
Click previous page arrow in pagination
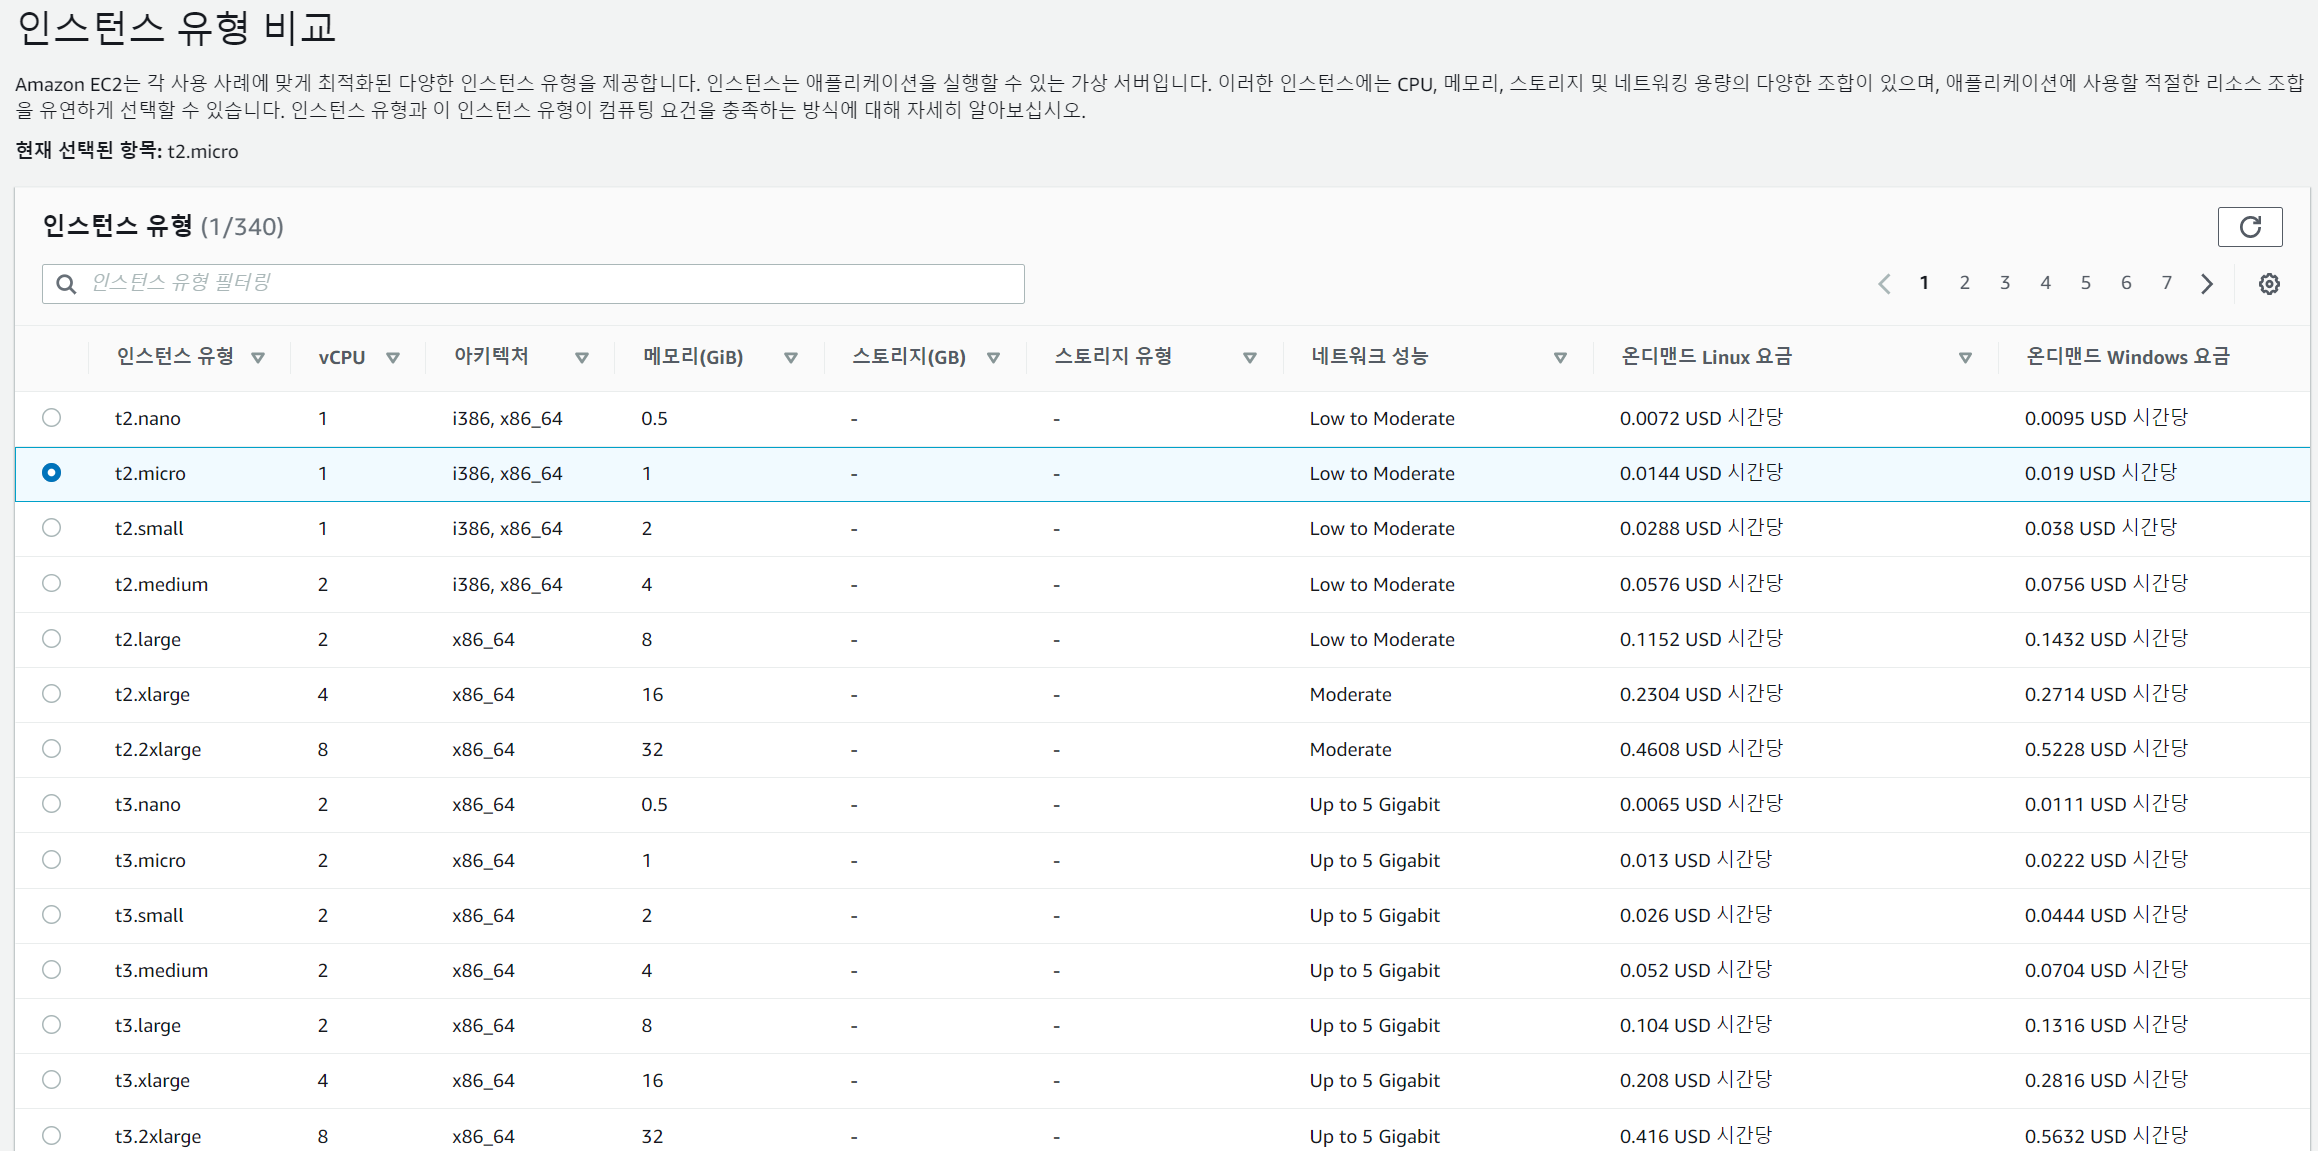click(x=1884, y=284)
